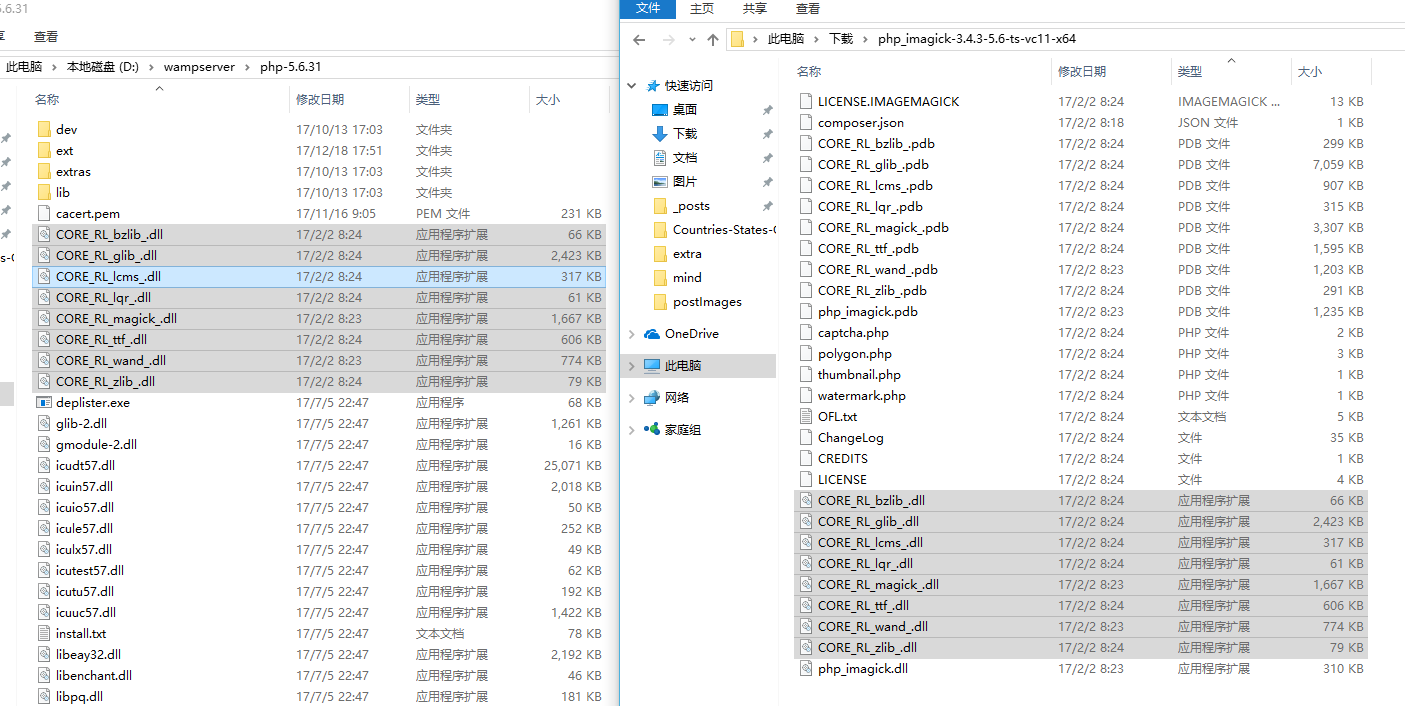Expand the OneDrive tree node
This screenshot has height=706, width=1405.
632,334
